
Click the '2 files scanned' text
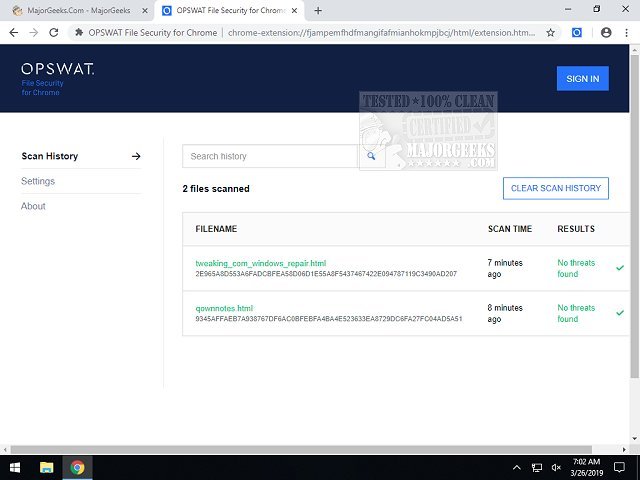click(x=216, y=189)
